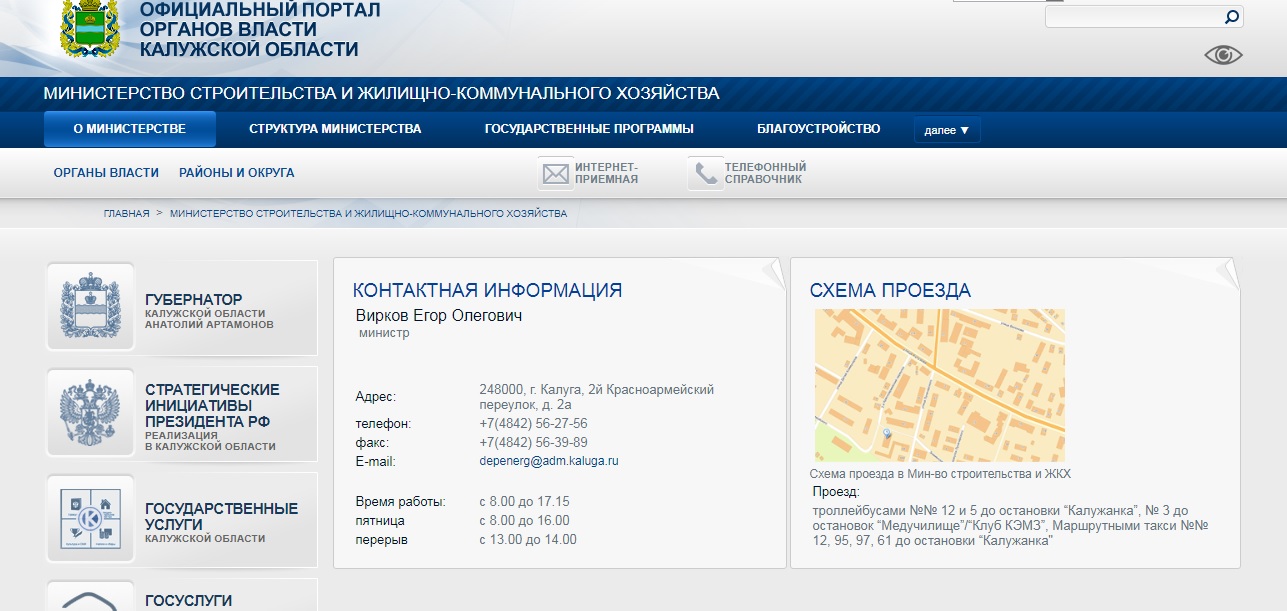This screenshot has width=1287, height=611.
Task: Open the Схема проезда map thumbnail
Action: 939,385
